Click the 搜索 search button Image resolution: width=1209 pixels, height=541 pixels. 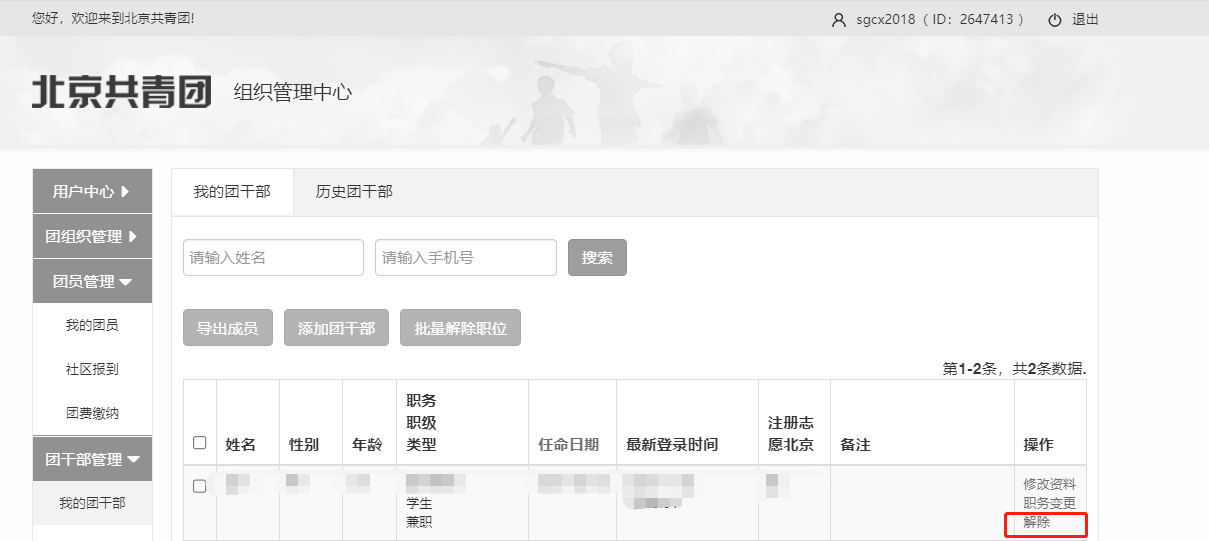pyautogui.click(x=597, y=257)
